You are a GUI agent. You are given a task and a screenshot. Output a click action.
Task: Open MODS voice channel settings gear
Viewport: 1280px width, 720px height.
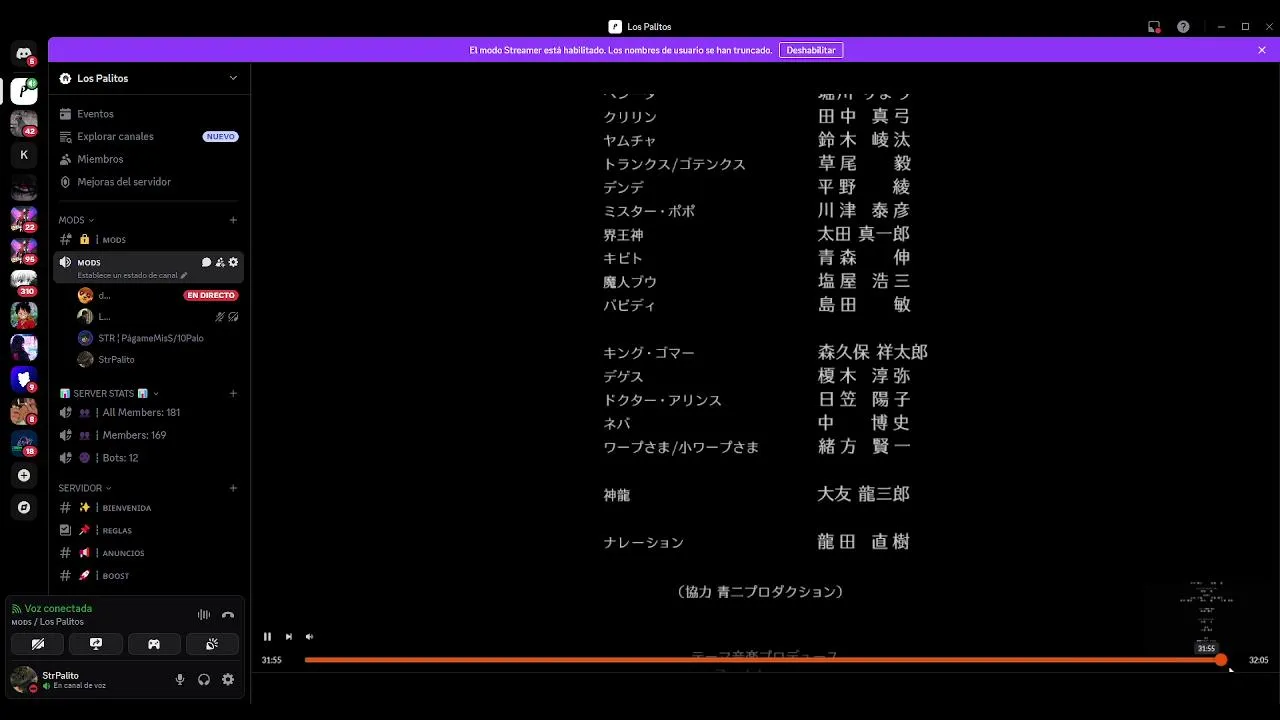point(233,262)
